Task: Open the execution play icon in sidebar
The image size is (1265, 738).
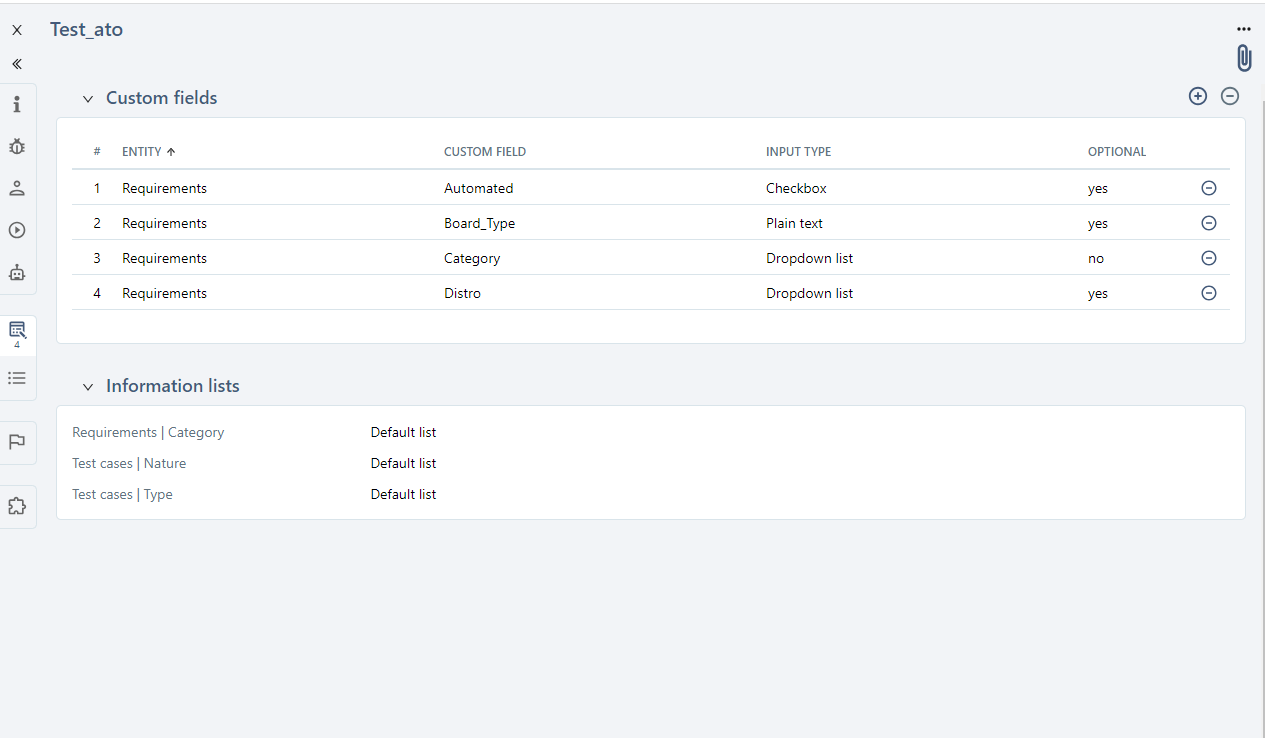Action: (17, 230)
